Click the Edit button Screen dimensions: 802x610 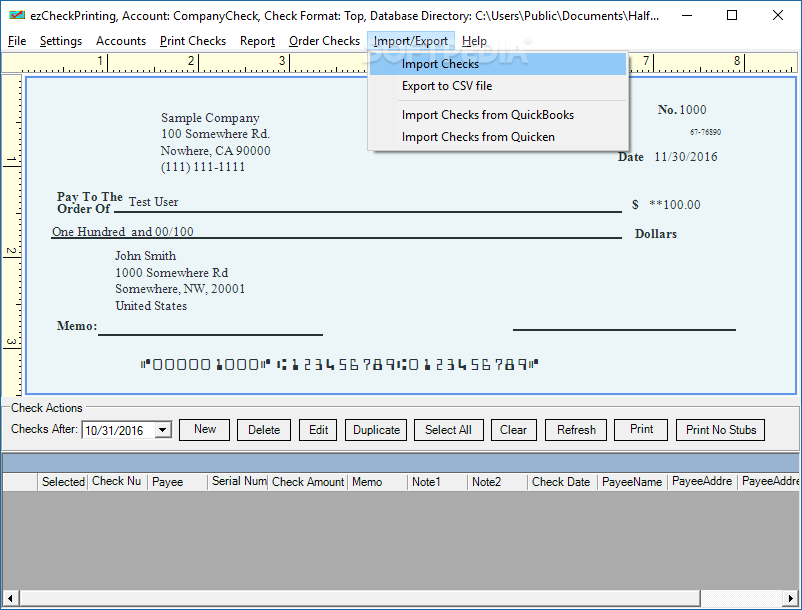[318, 430]
